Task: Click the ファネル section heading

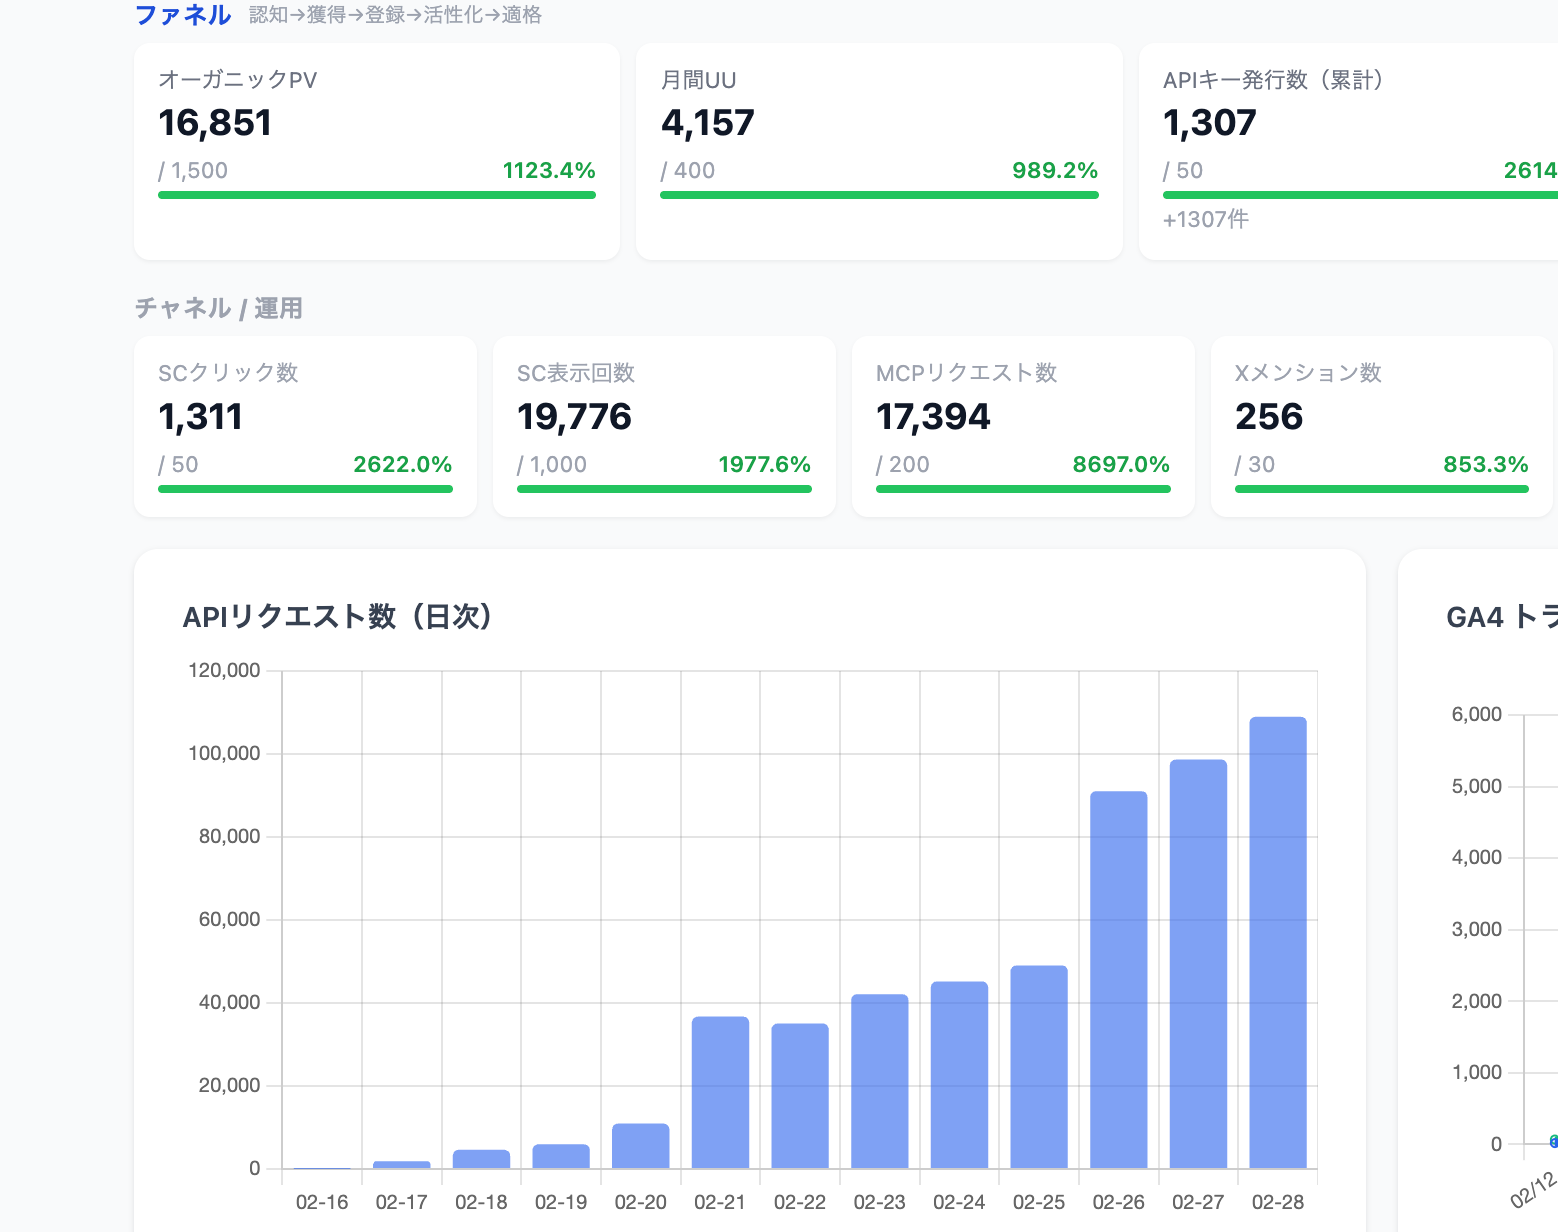Action: pyautogui.click(x=183, y=15)
